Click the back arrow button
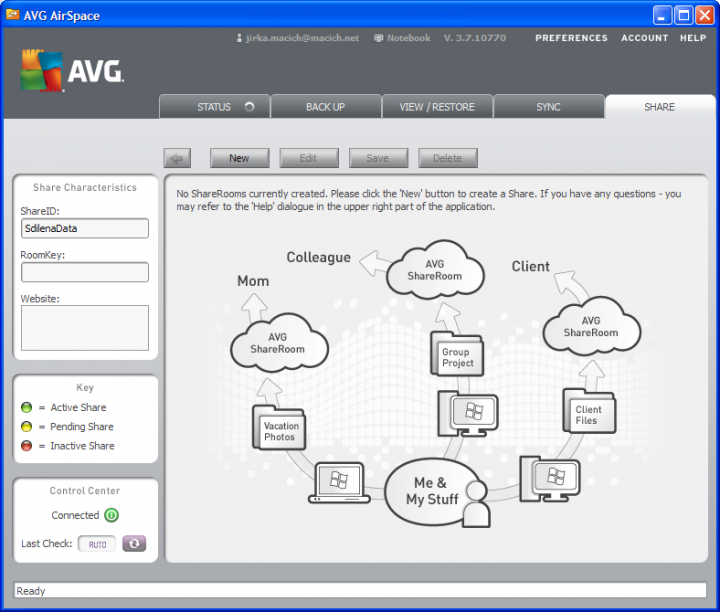Screen dimensions: 720x612 [177, 158]
